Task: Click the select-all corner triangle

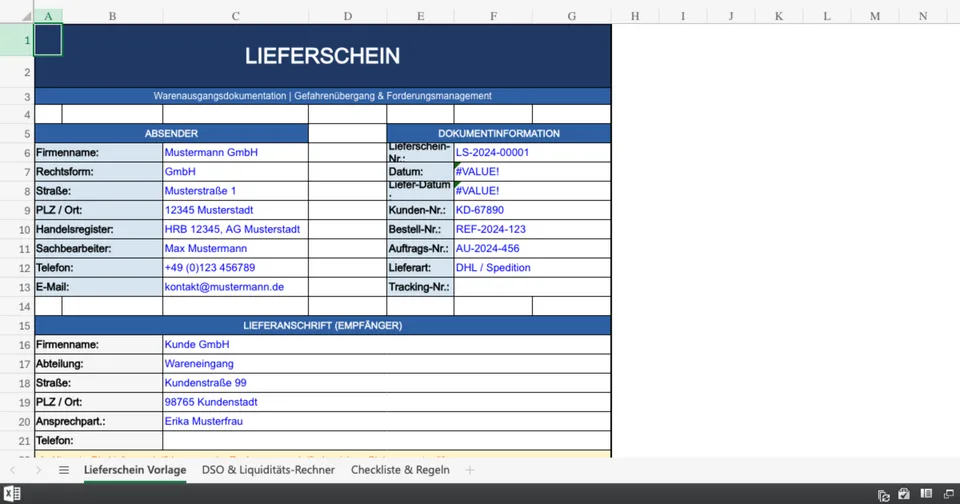Action: 26,17
